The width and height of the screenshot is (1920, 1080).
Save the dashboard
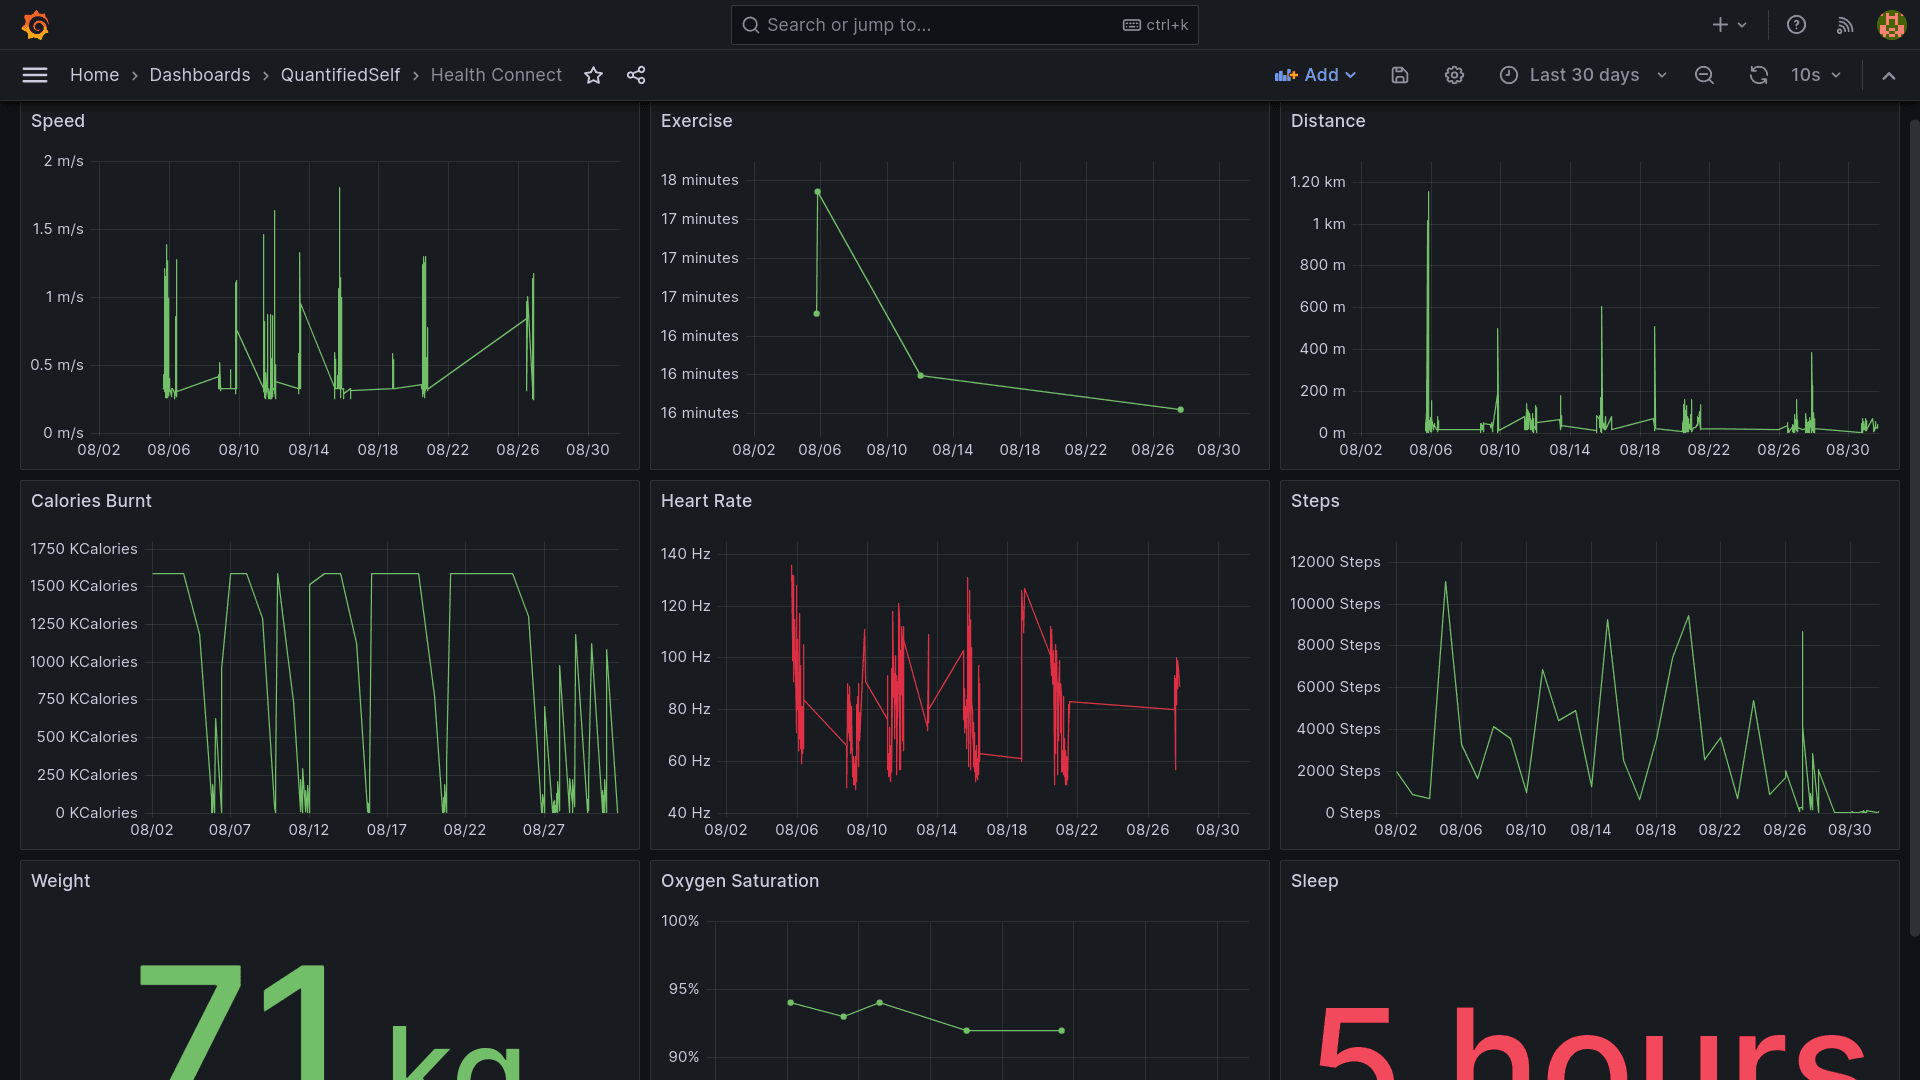[1399, 75]
